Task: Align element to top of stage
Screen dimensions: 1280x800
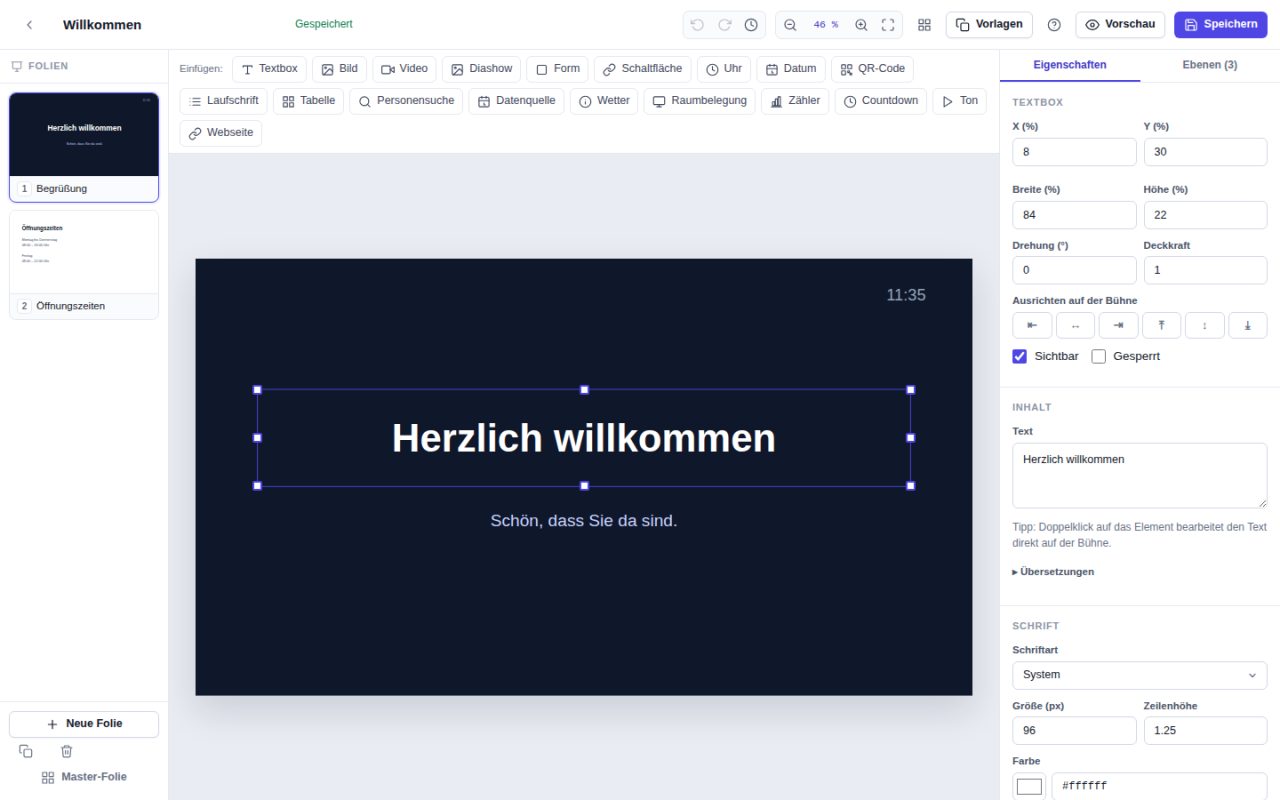Action: 1161,325
